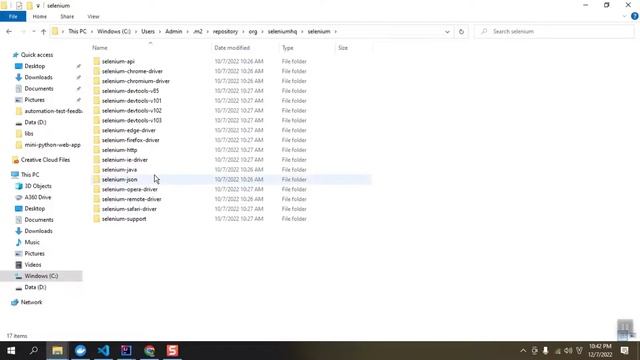
Task: Select the selenium-chrome-driver folder icon
Action: 96,71
